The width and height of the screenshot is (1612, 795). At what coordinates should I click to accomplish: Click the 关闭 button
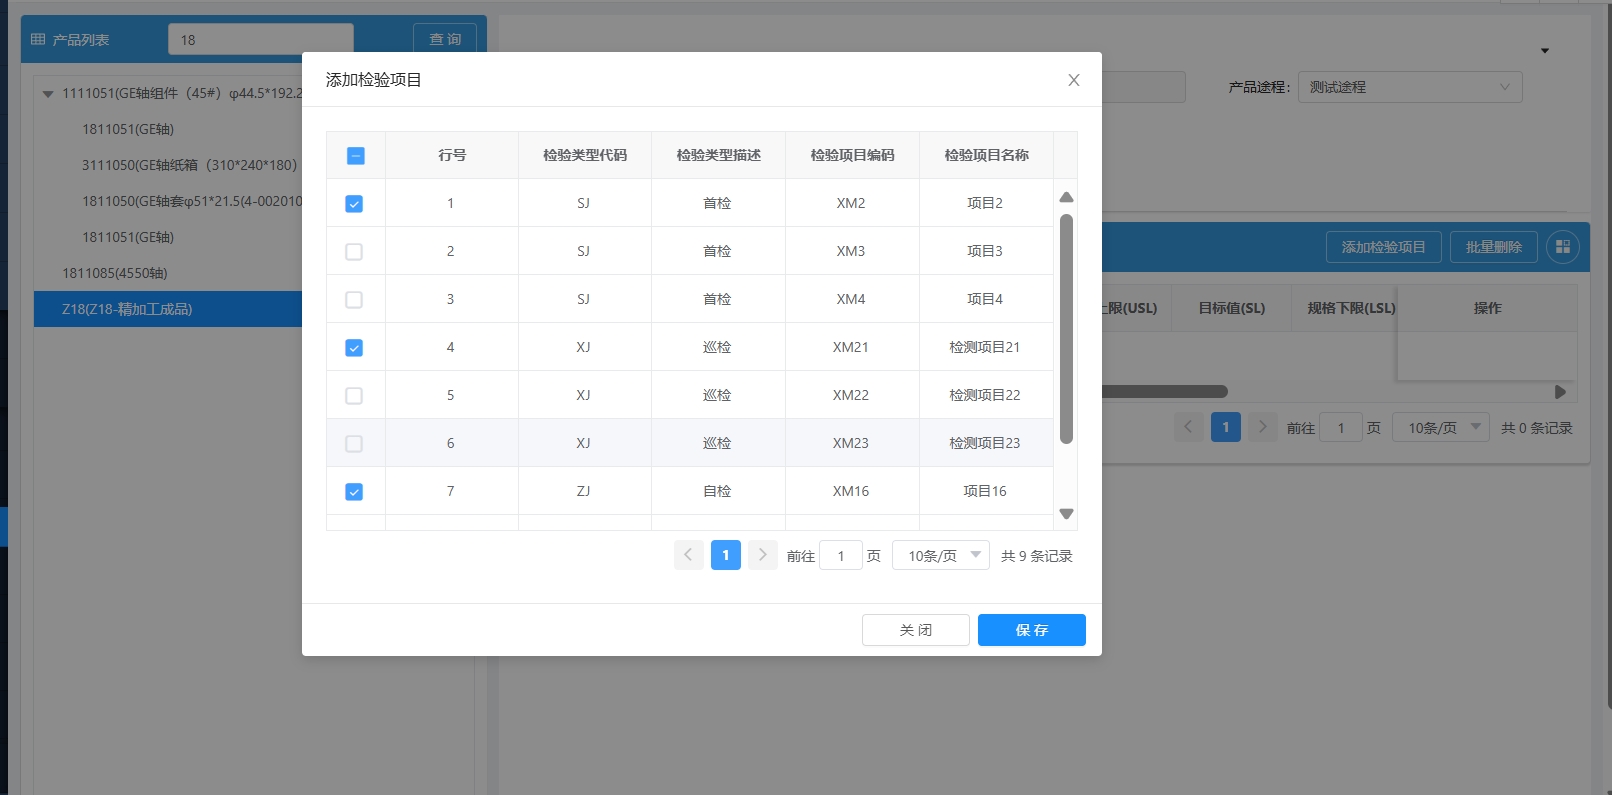(916, 630)
